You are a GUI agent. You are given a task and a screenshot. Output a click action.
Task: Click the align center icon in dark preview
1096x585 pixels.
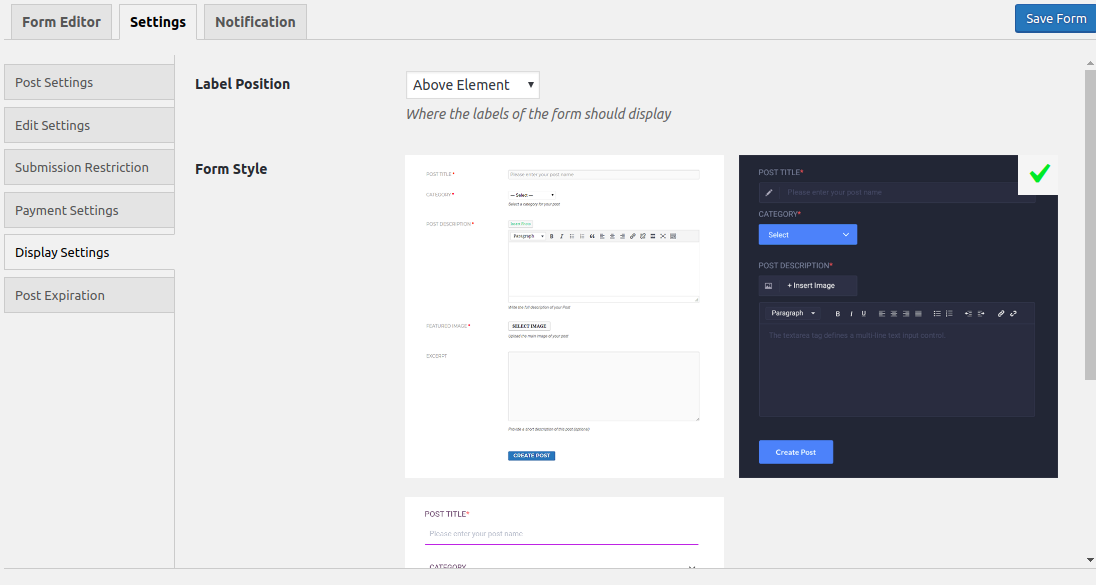coord(894,314)
